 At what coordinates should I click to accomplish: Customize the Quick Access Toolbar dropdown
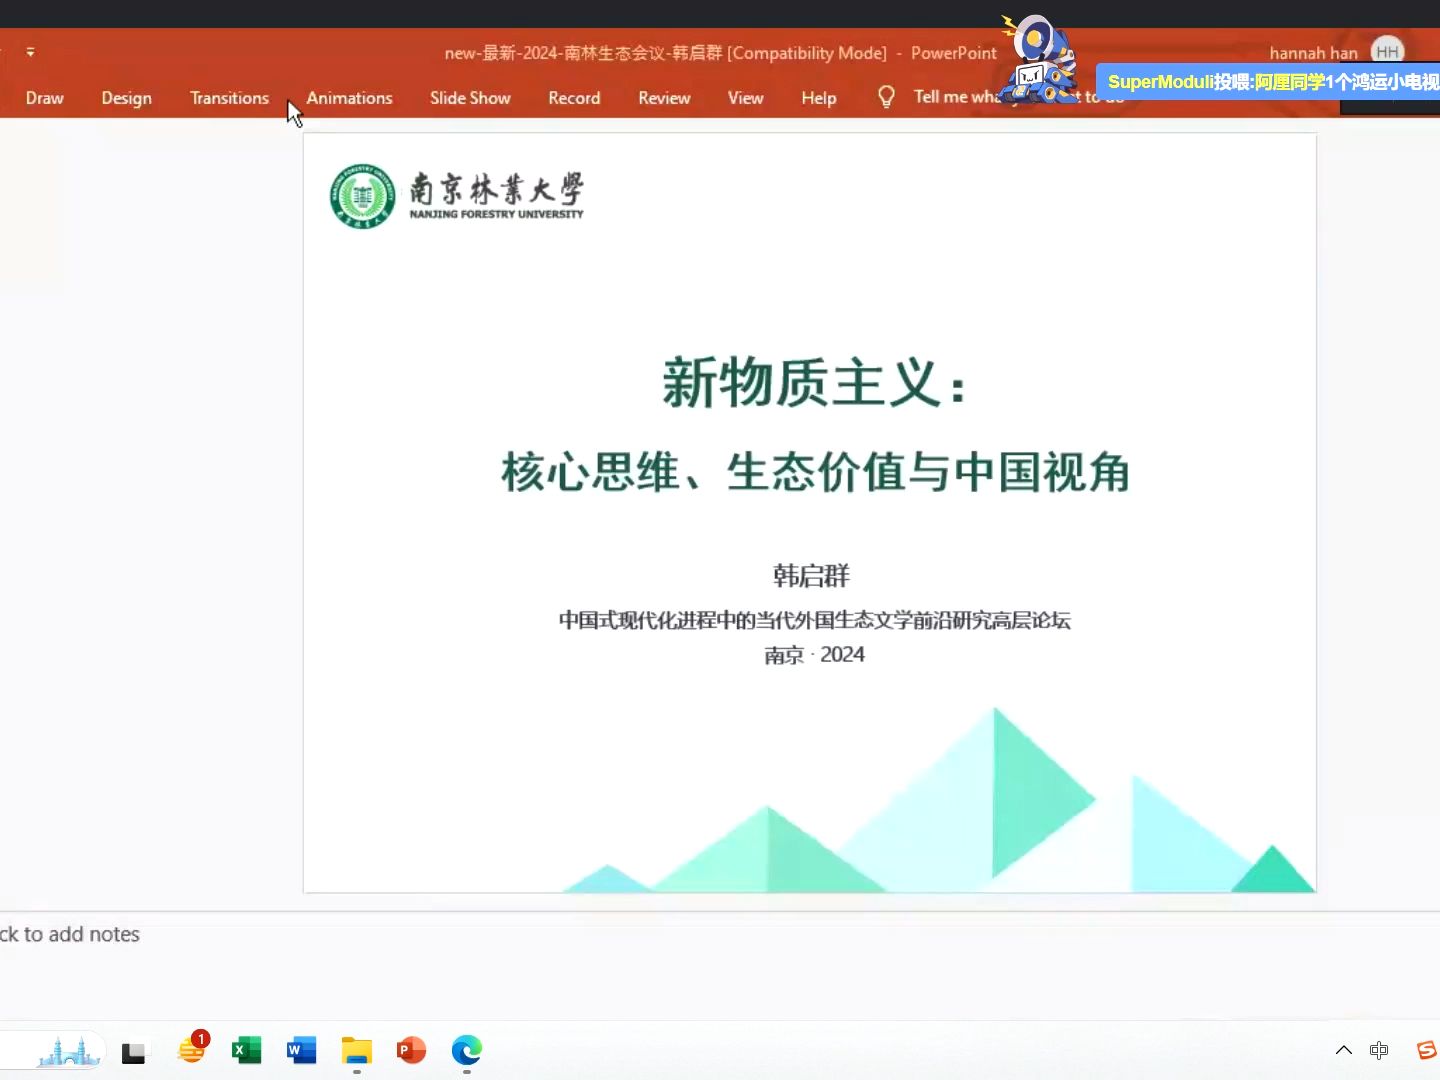click(31, 52)
